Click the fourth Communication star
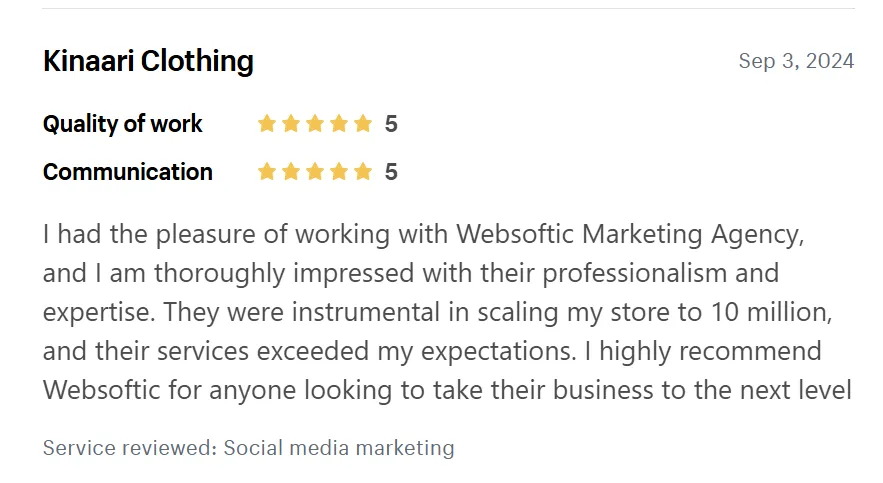The width and height of the screenshot is (883, 483). click(x=339, y=172)
